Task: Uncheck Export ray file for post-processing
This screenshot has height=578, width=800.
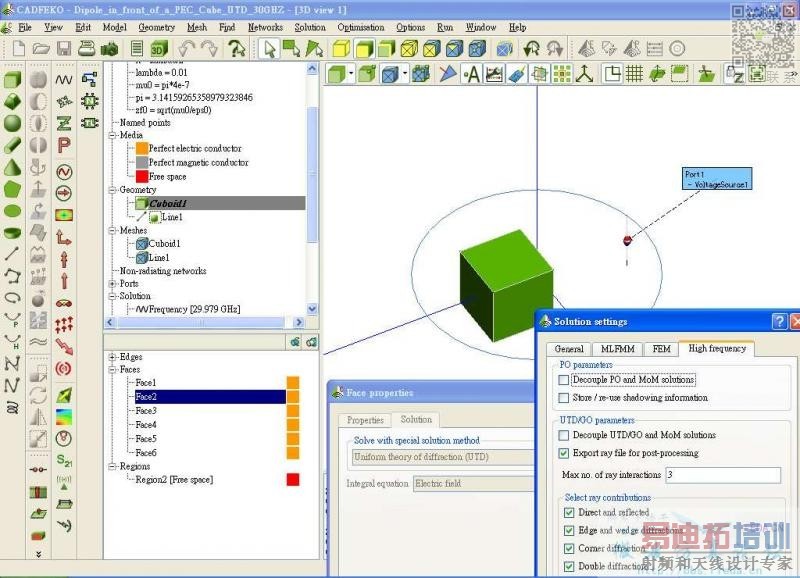Action: (x=564, y=453)
